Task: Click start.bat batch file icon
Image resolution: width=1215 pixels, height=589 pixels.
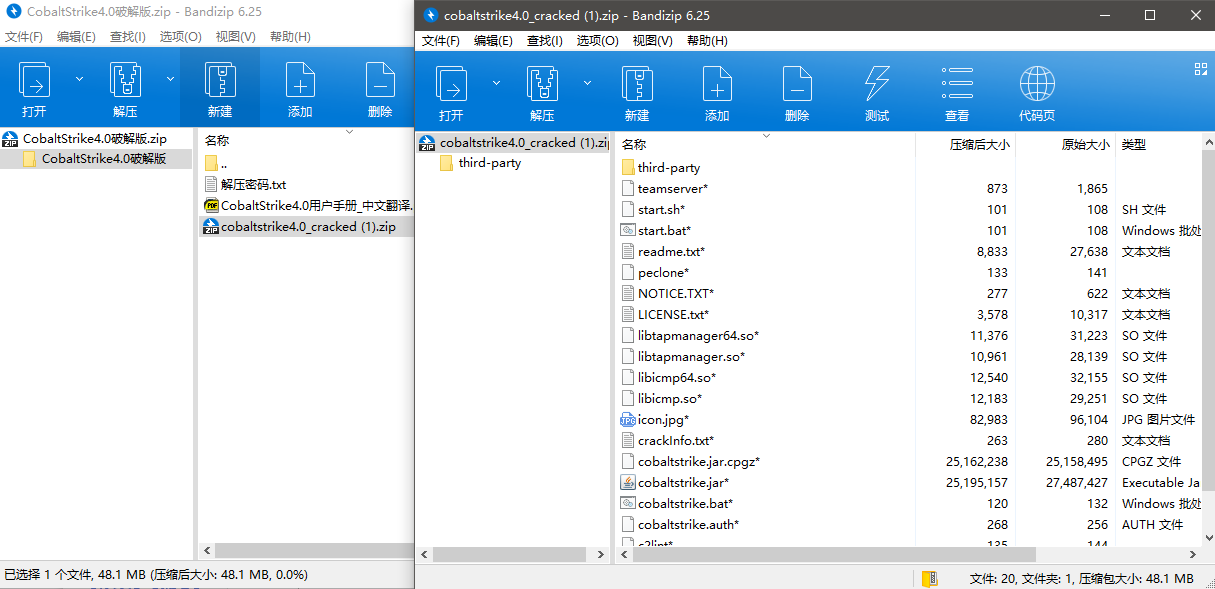Action: (x=628, y=230)
